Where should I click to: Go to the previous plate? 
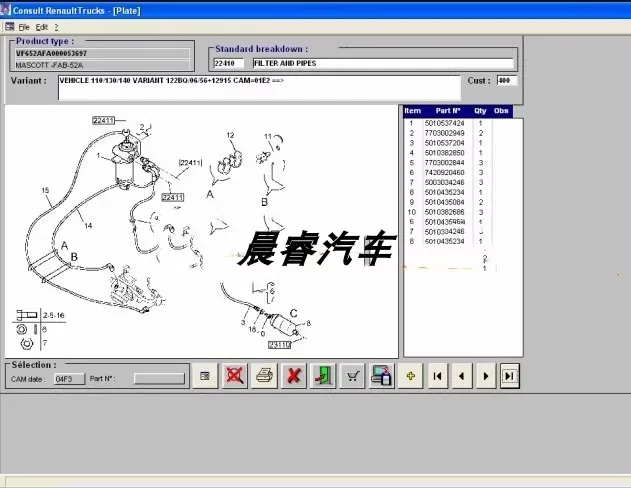tap(462, 376)
